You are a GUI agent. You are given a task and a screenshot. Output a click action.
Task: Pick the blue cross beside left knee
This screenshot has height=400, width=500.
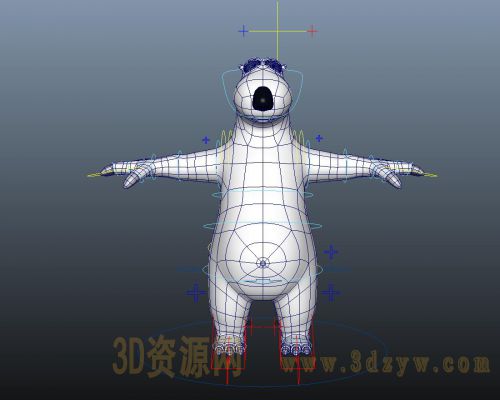[196, 293]
